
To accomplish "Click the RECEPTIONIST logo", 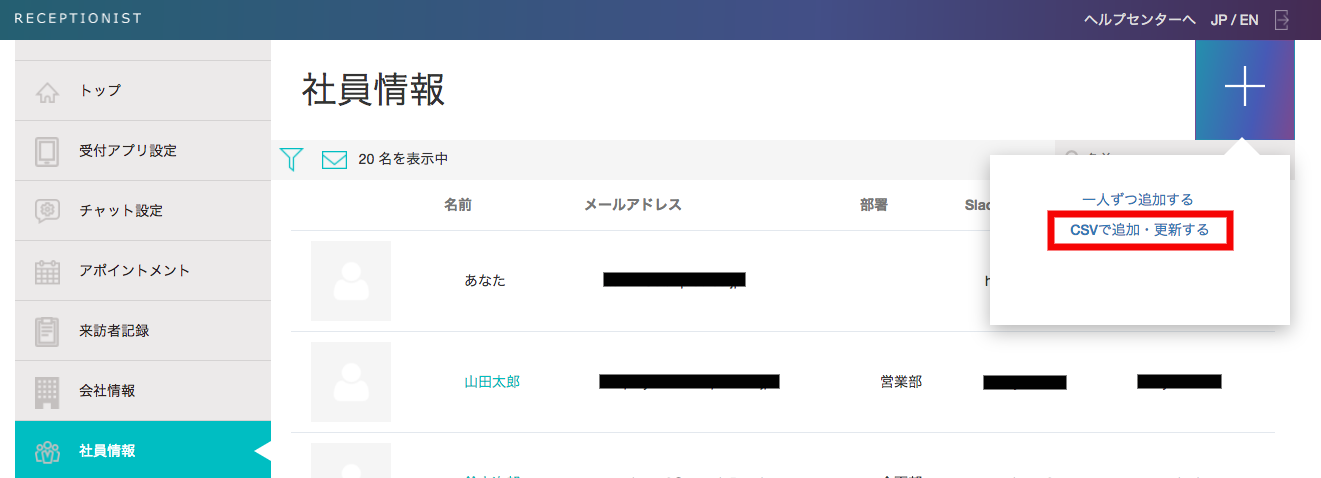I will 78,19.
